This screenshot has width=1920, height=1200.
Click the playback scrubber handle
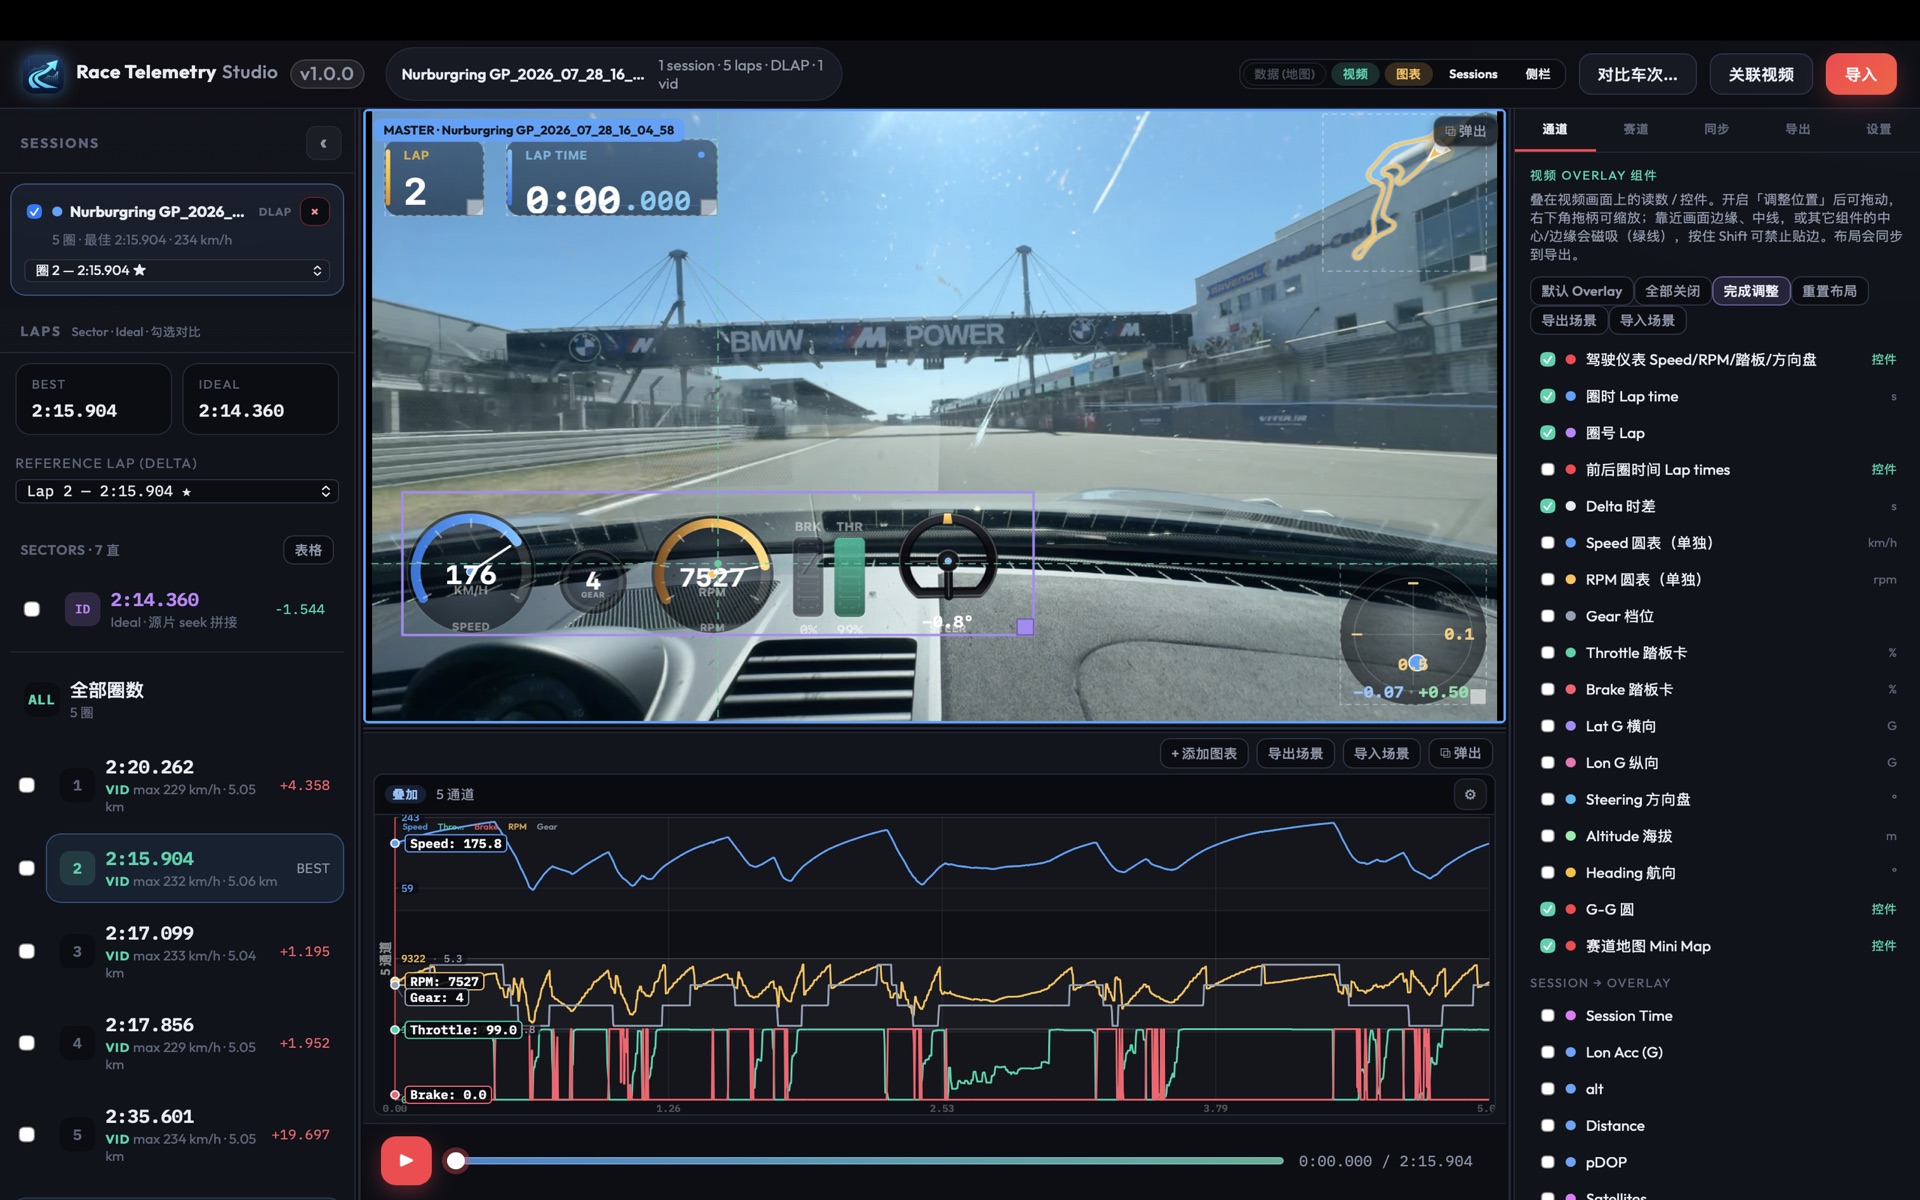pos(456,1160)
